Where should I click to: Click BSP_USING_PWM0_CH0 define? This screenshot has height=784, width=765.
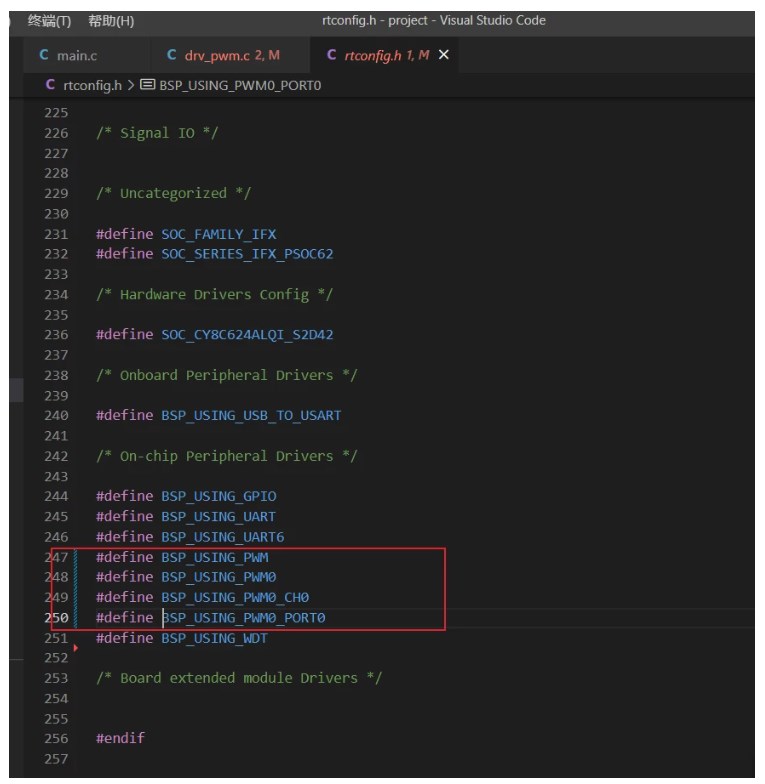(x=235, y=598)
